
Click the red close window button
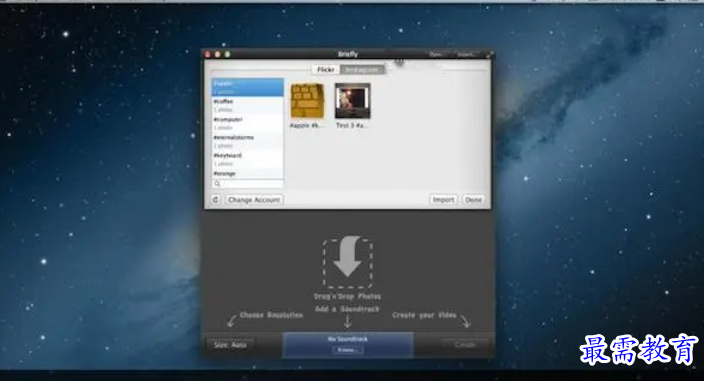click(x=208, y=54)
